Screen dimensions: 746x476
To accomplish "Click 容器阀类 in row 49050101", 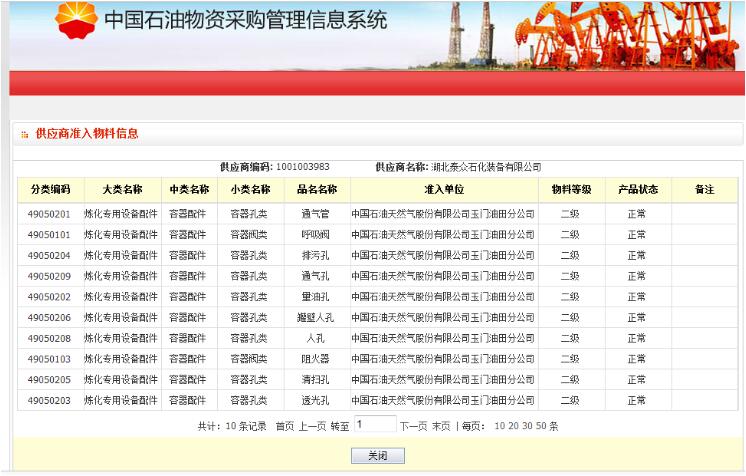I will pyautogui.click(x=249, y=235).
